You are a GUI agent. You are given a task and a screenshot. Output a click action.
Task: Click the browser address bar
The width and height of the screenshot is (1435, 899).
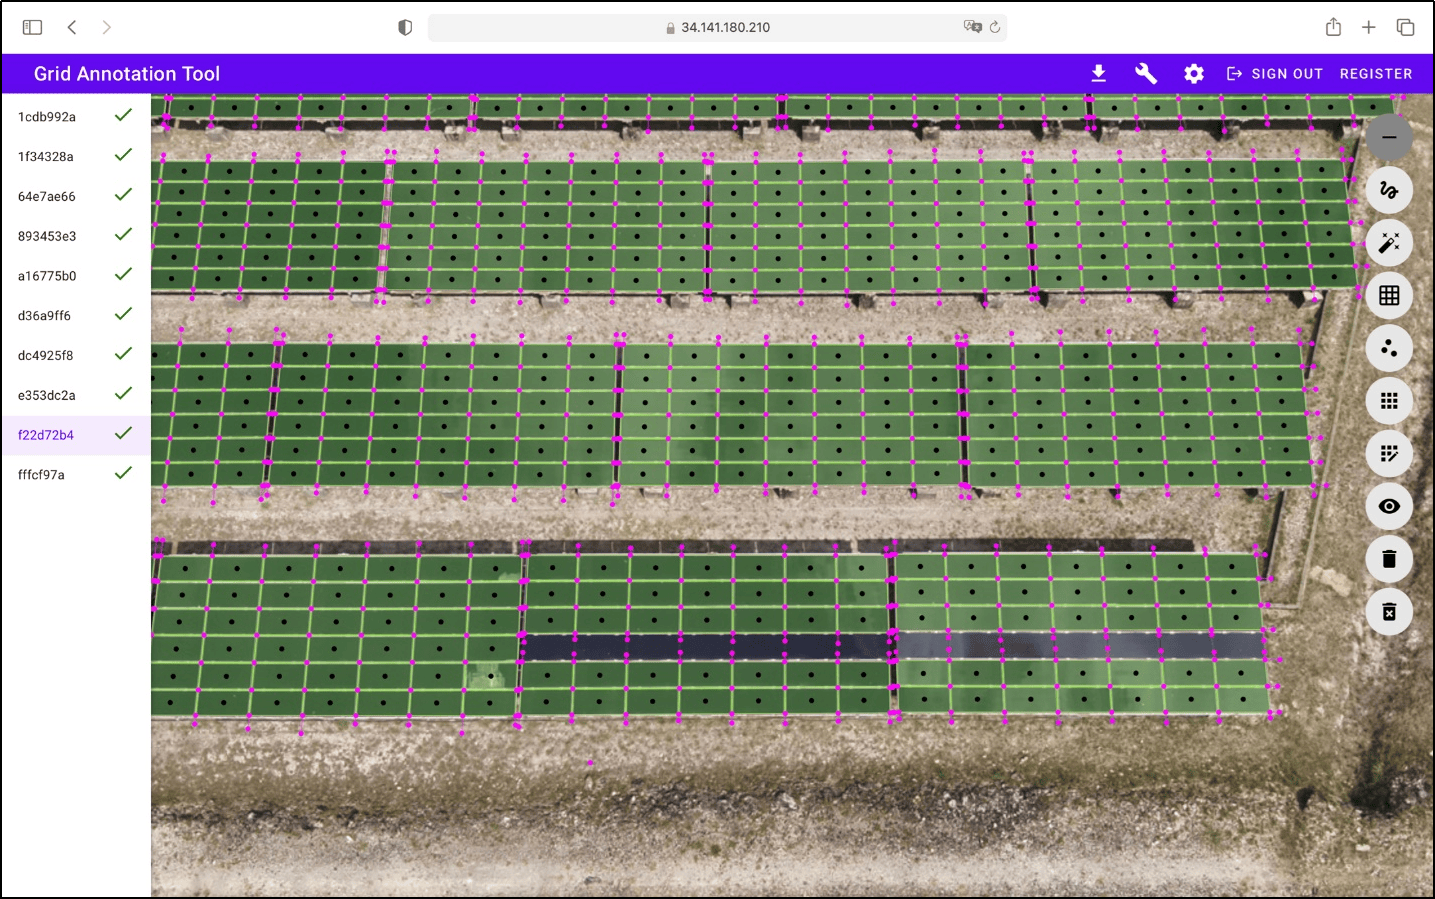716,27
